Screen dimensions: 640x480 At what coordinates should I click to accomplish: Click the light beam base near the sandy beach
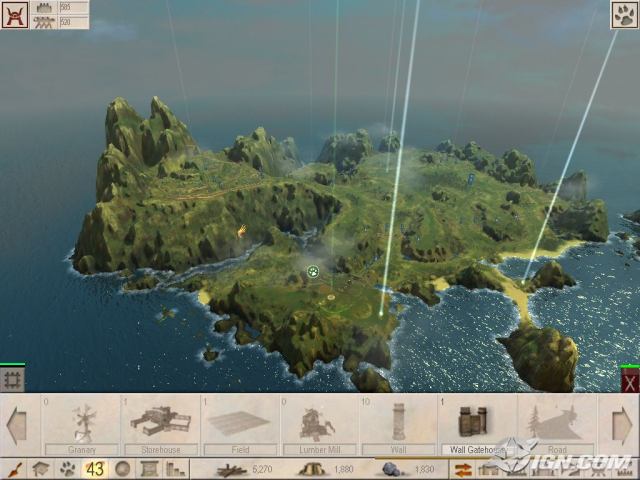pyautogui.click(x=524, y=281)
